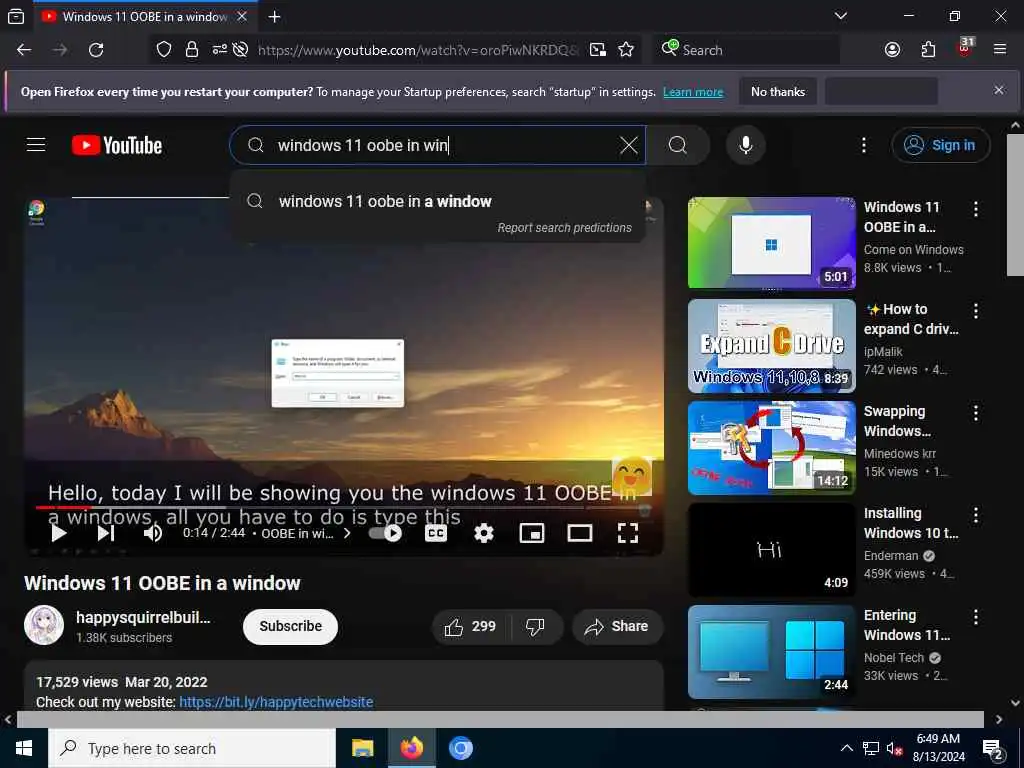The image size is (1024, 768).
Task: Open picture-in-picture from the address bar
Action: click(598, 50)
